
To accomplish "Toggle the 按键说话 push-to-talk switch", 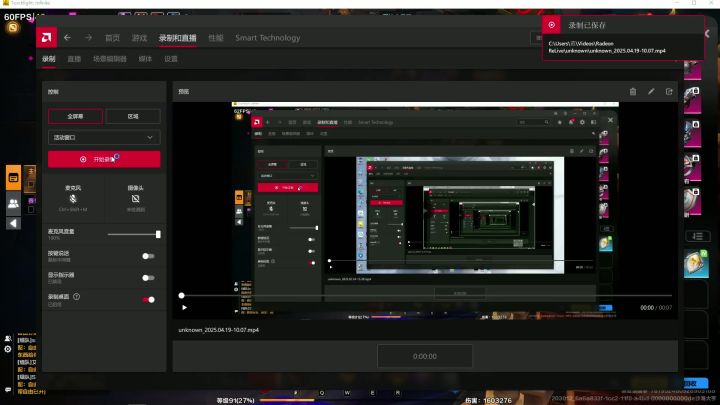I will pos(148,256).
